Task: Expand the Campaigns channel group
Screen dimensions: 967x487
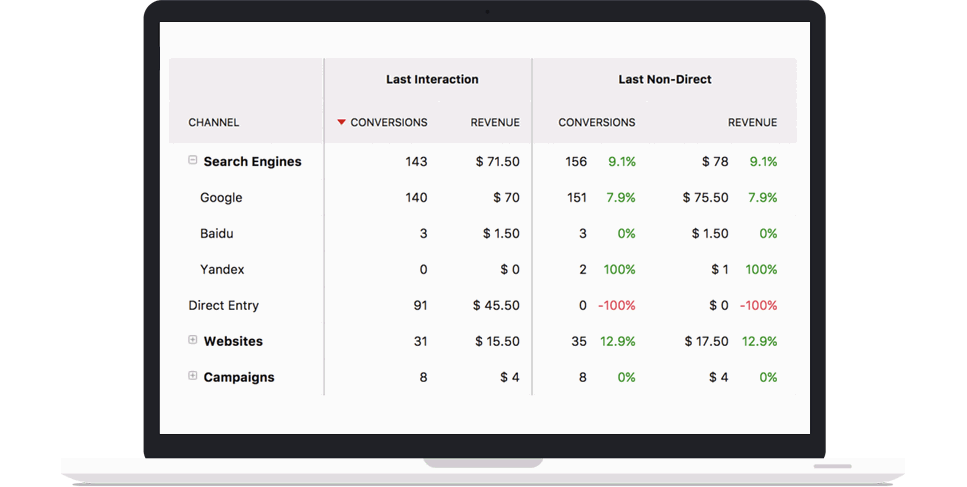Action: tap(193, 376)
